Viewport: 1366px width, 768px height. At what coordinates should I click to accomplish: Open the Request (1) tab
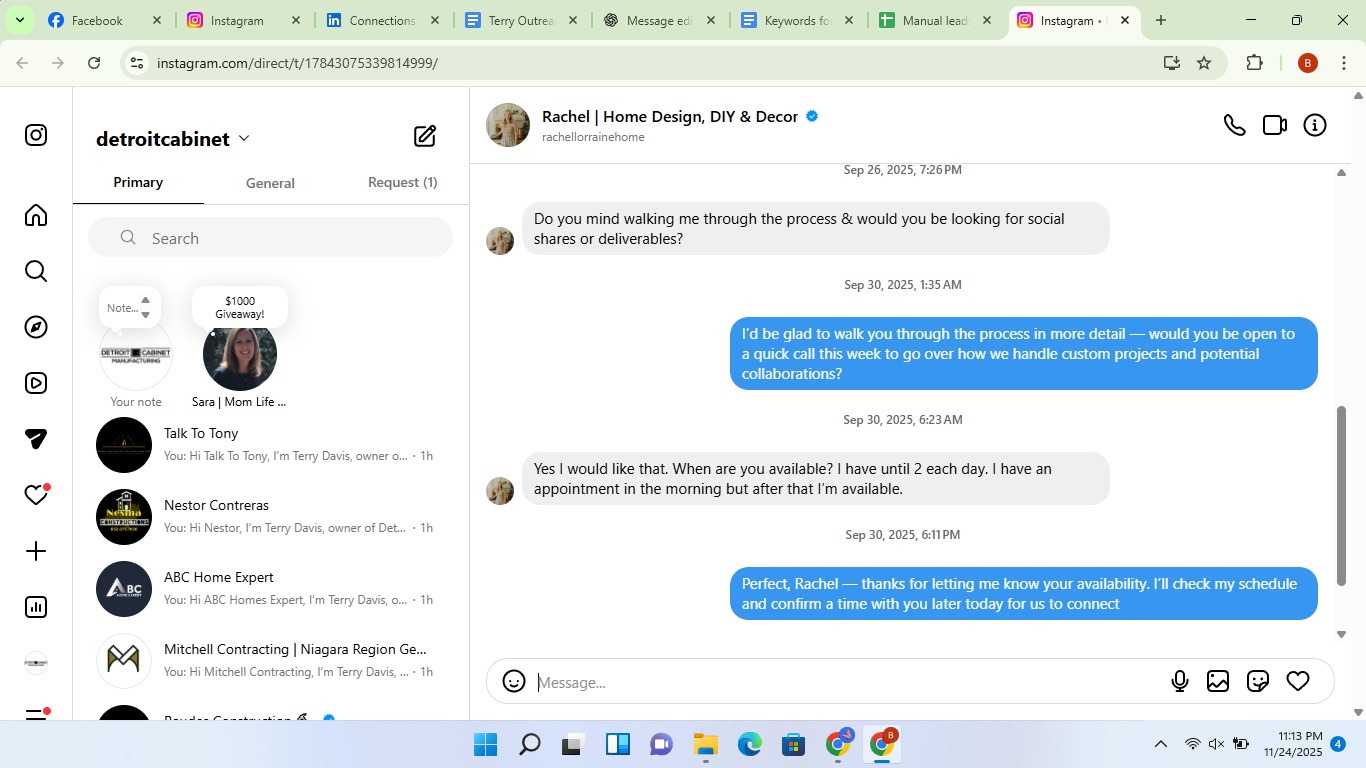(402, 183)
